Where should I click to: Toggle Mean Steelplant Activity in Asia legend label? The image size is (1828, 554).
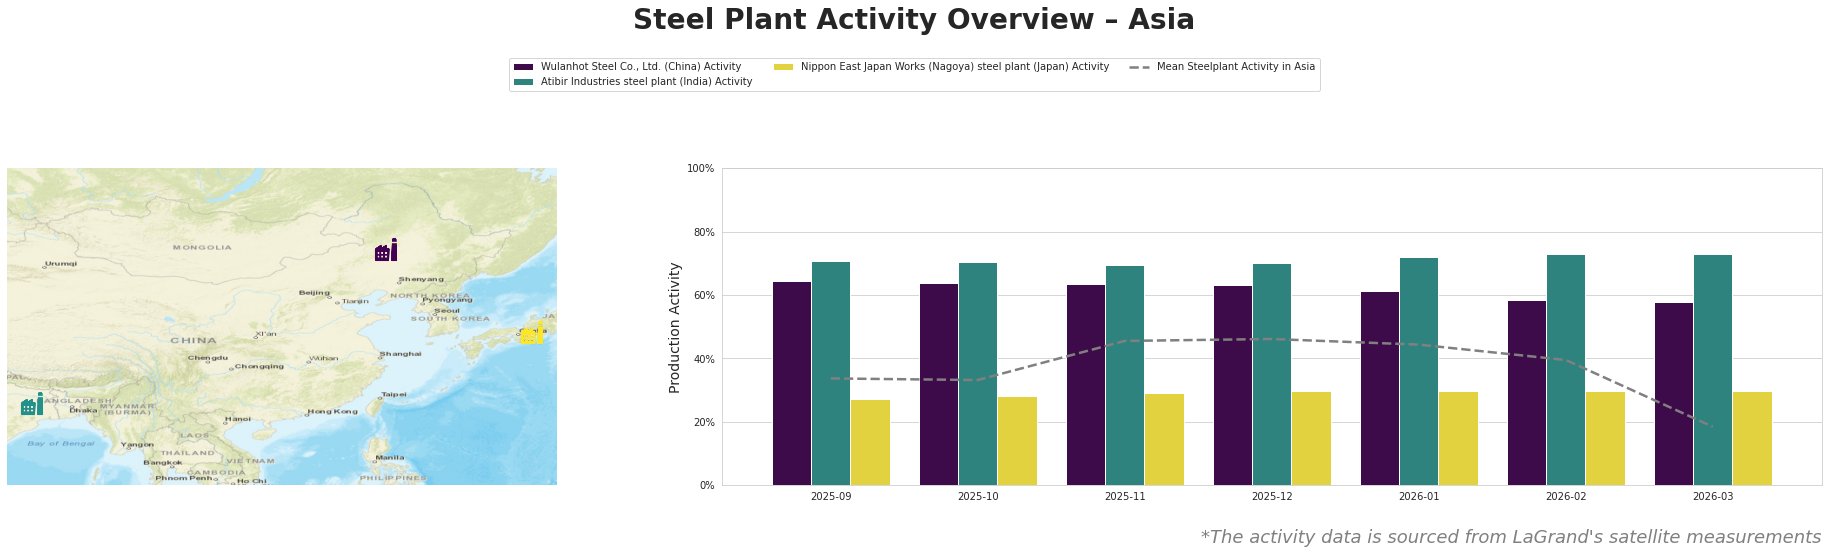(1235, 67)
